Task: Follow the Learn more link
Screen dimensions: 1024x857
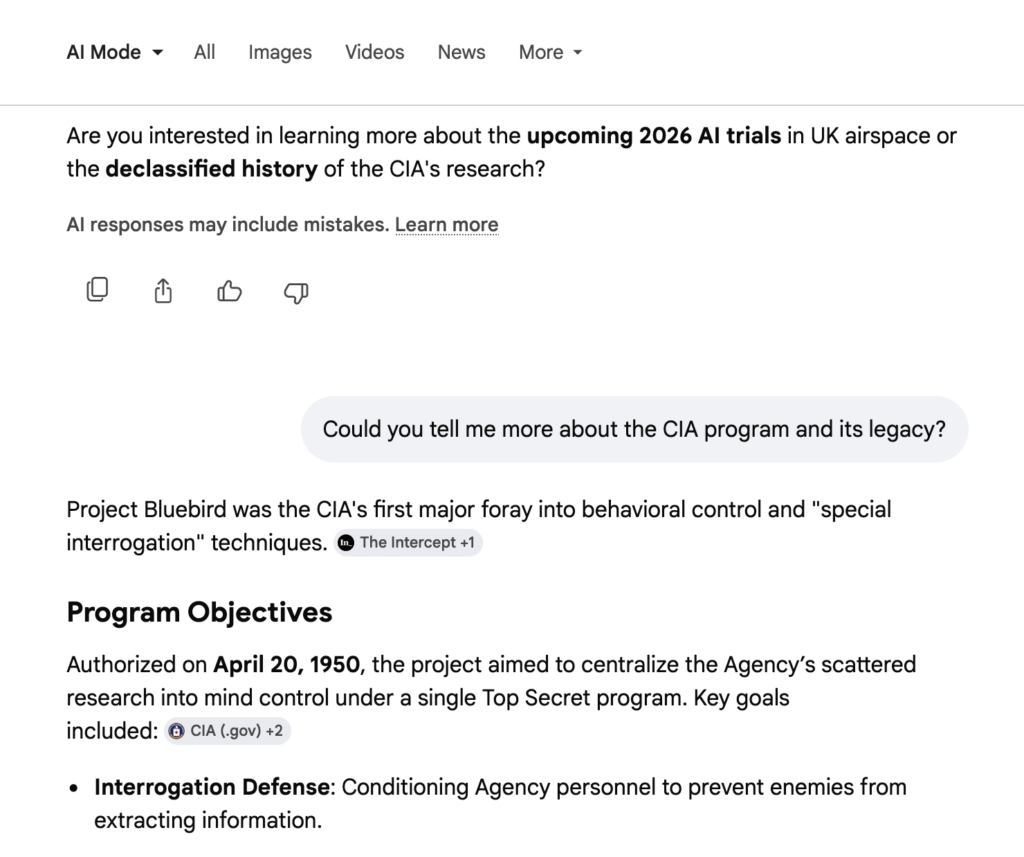Action: click(x=446, y=225)
